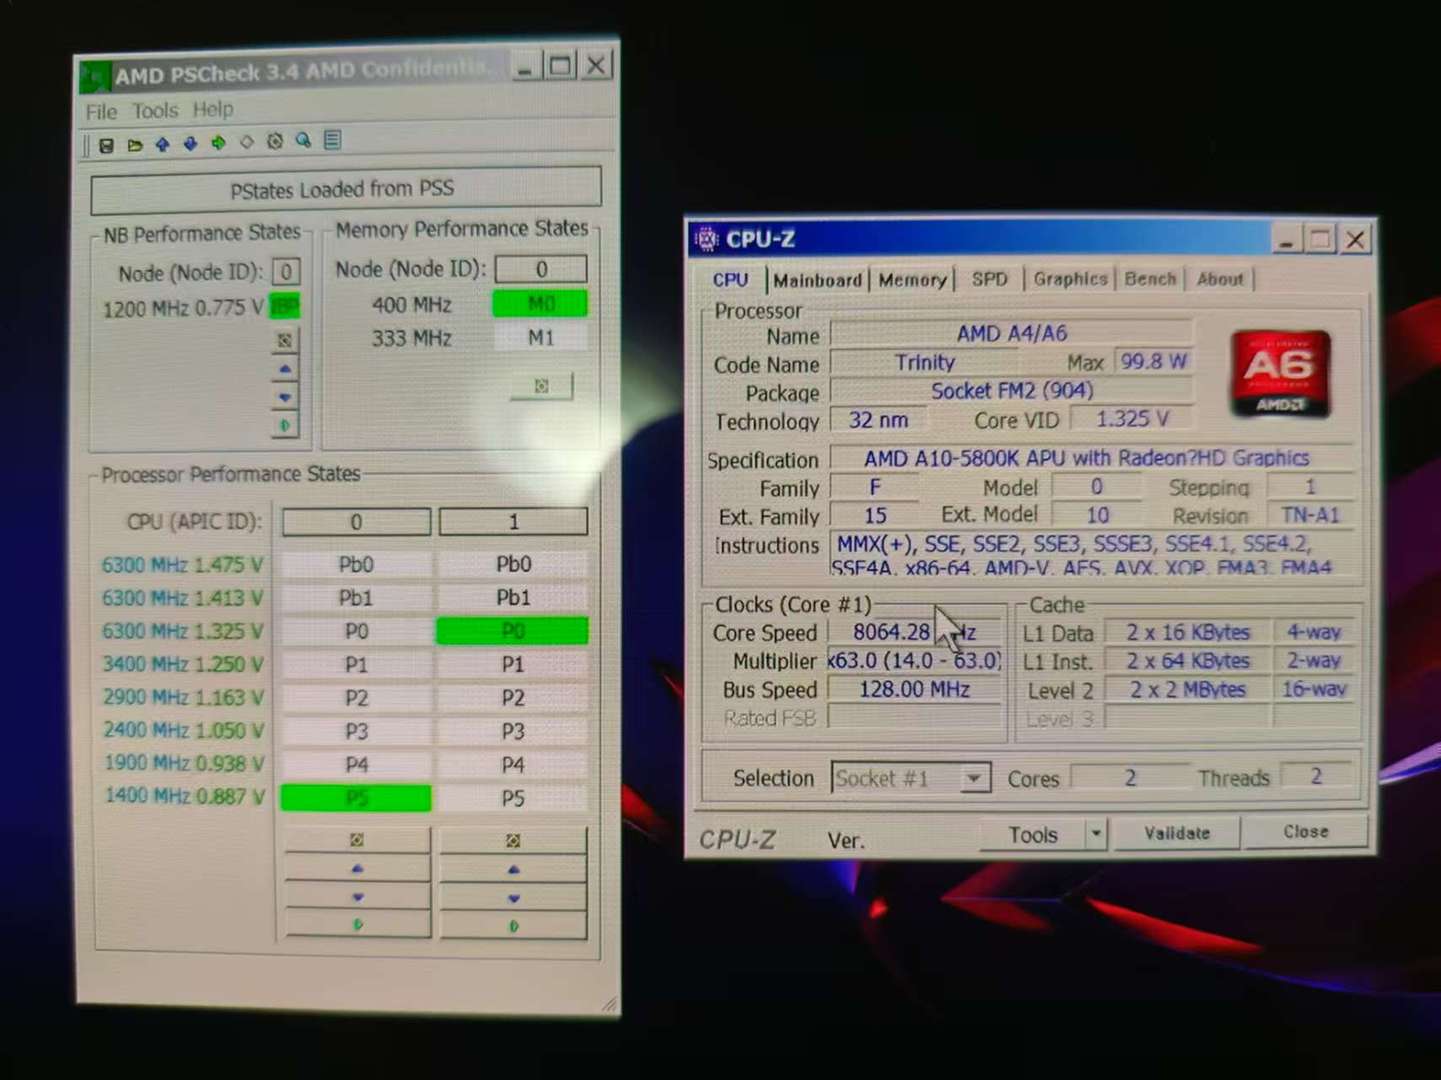The height and width of the screenshot is (1080, 1441).
Task: Select highlighted P0 state for CPU 1
Action: tap(513, 631)
